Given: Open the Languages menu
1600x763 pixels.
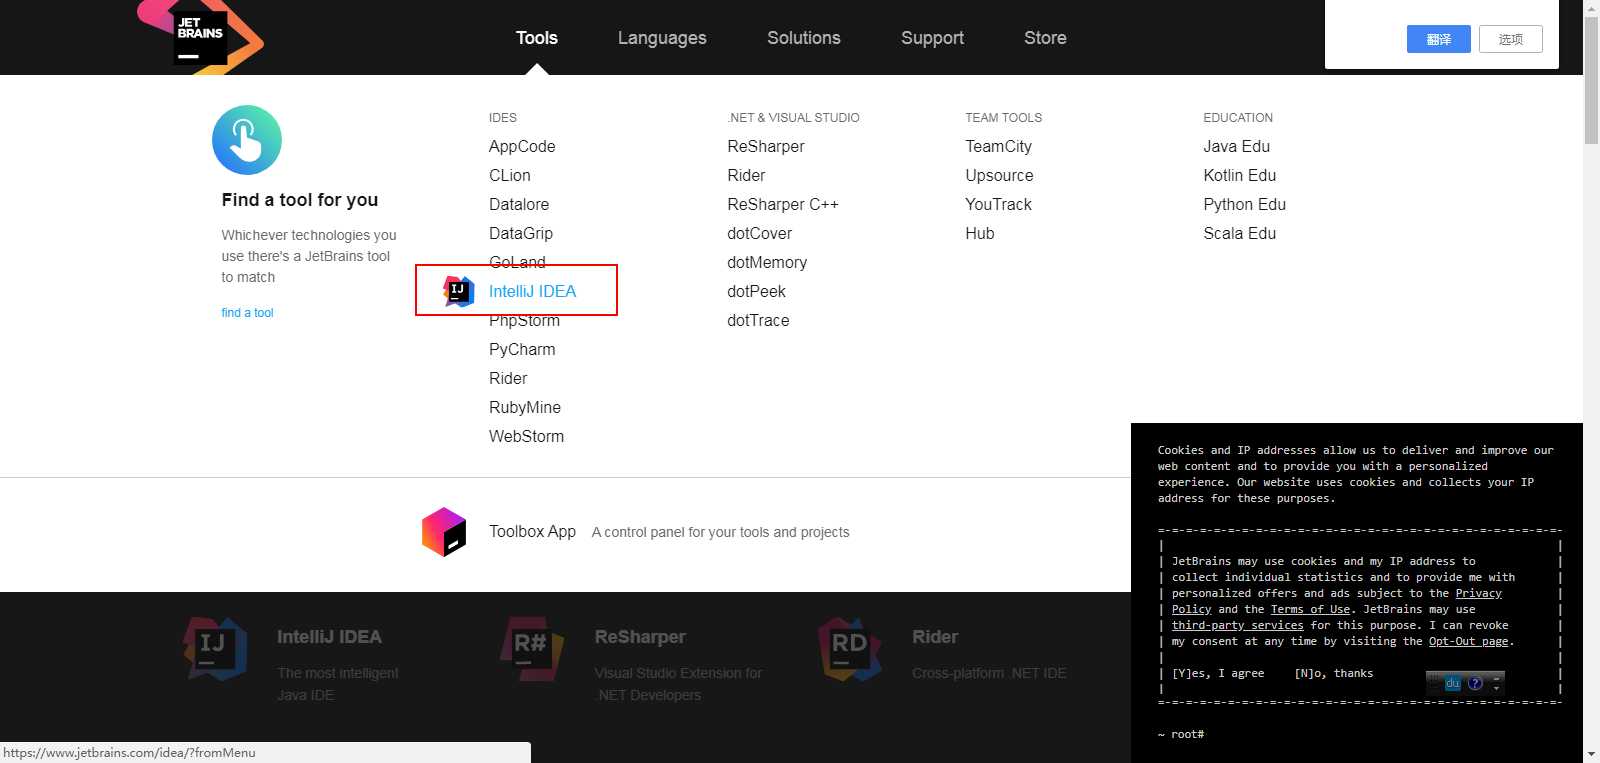Looking at the screenshot, I should click(662, 38).
